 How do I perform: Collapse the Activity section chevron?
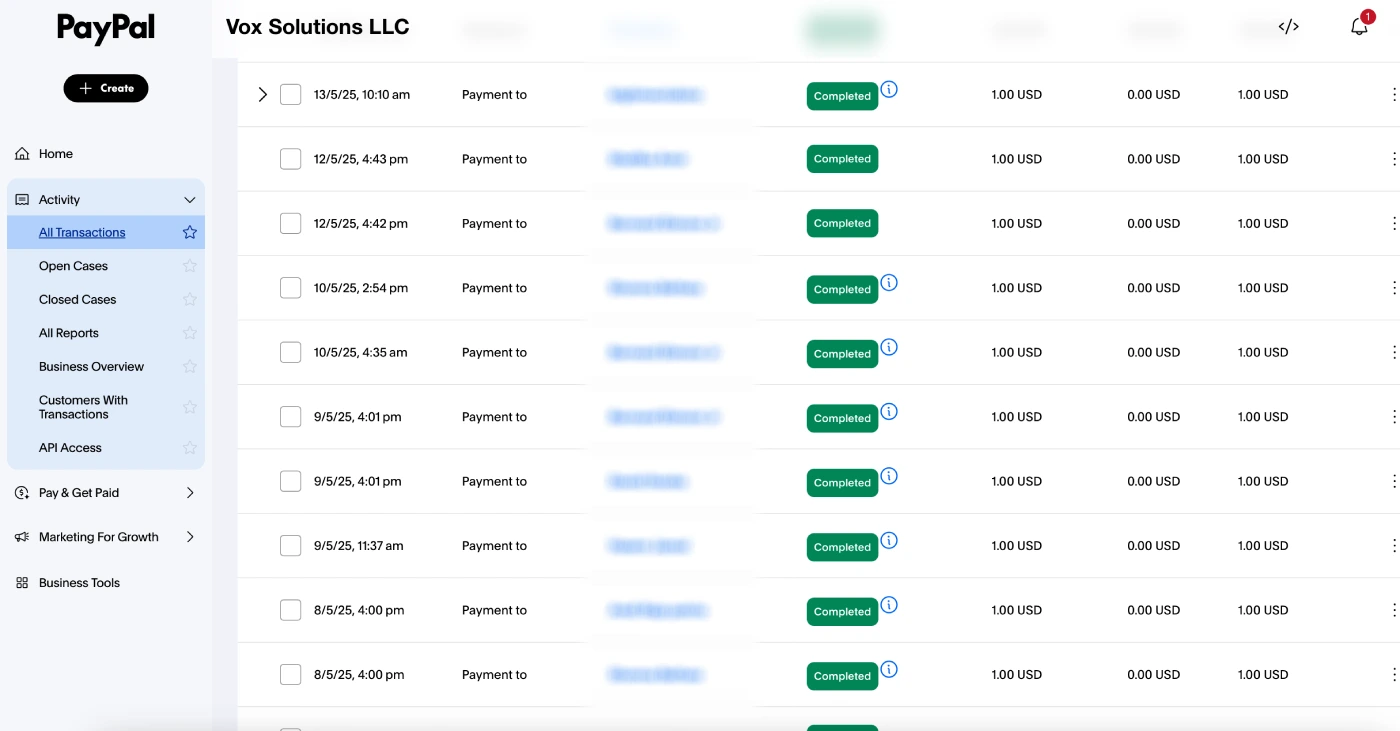(189, 199)
